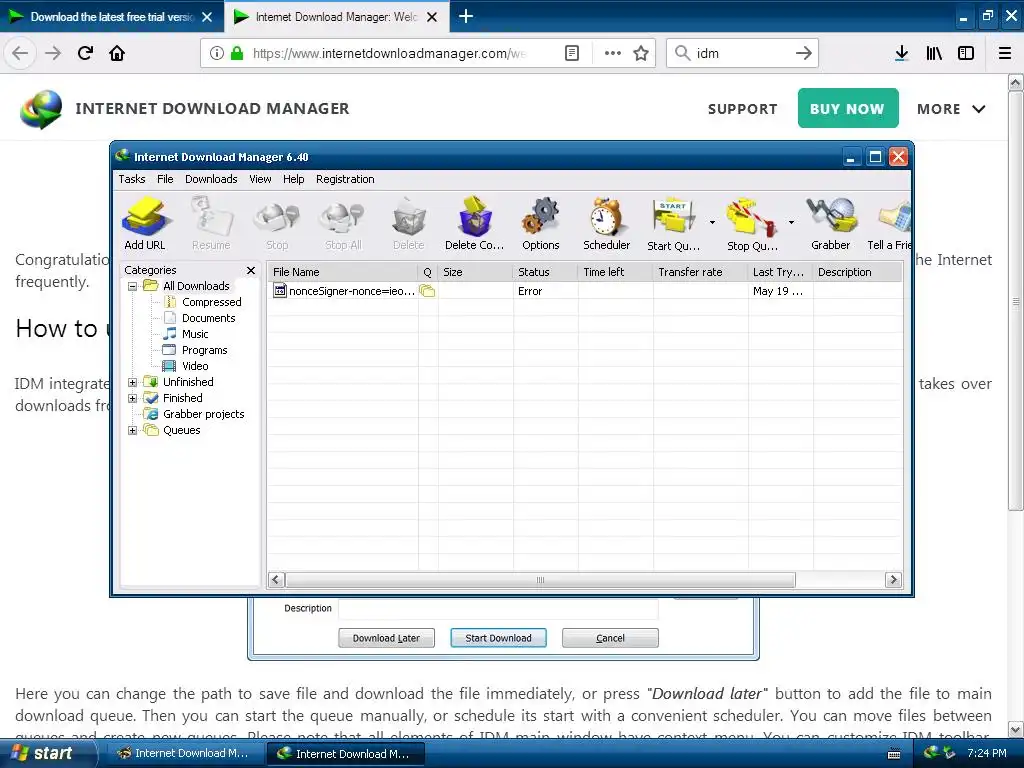The height and width of the screenshot is (768, 1024).
Task: Click the queue icon in nonceSigner row
Action: click(x=427, y=291)
